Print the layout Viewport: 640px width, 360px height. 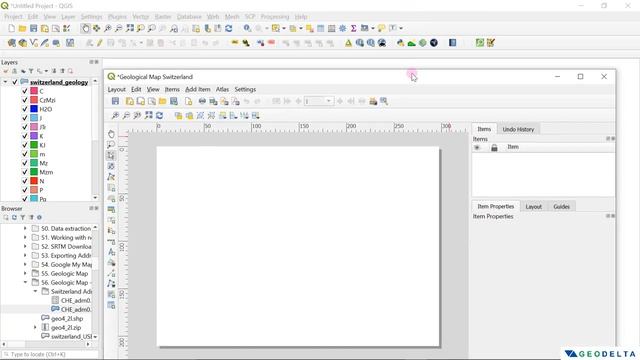tap(202, 101)
